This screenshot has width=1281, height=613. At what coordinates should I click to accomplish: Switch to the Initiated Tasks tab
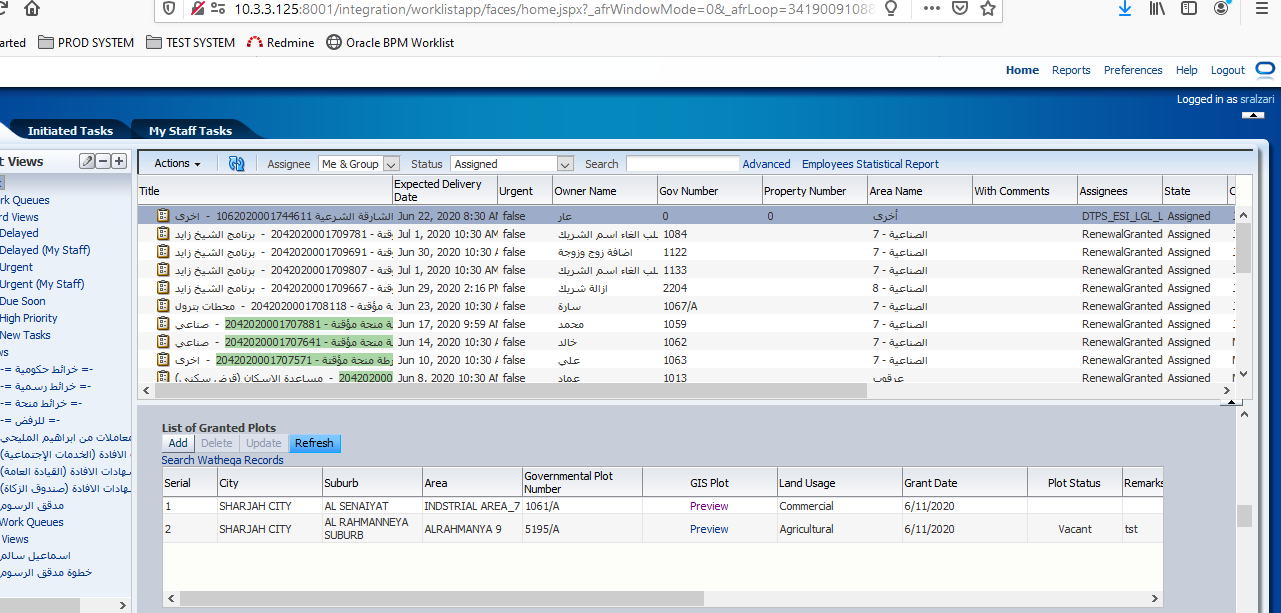70,131
